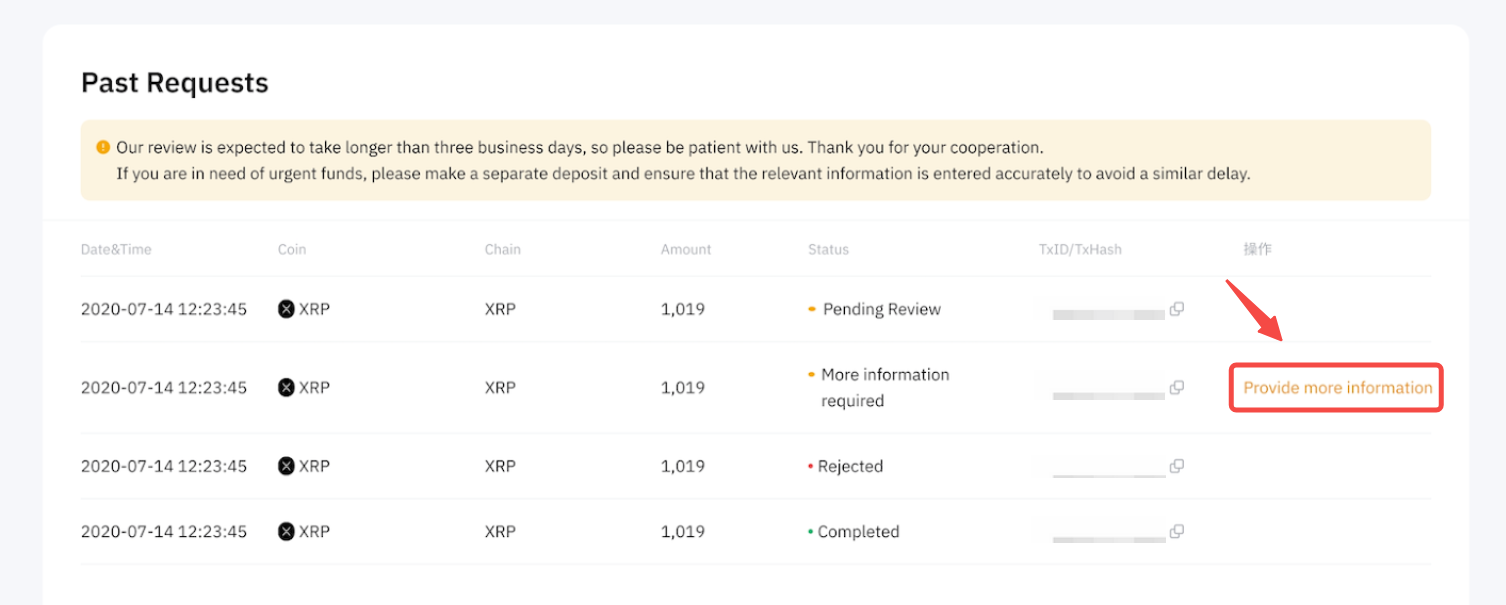Click the XRP coin icon in the Rejected row
The image size is (1506, 605).
[x=287, y=466]
